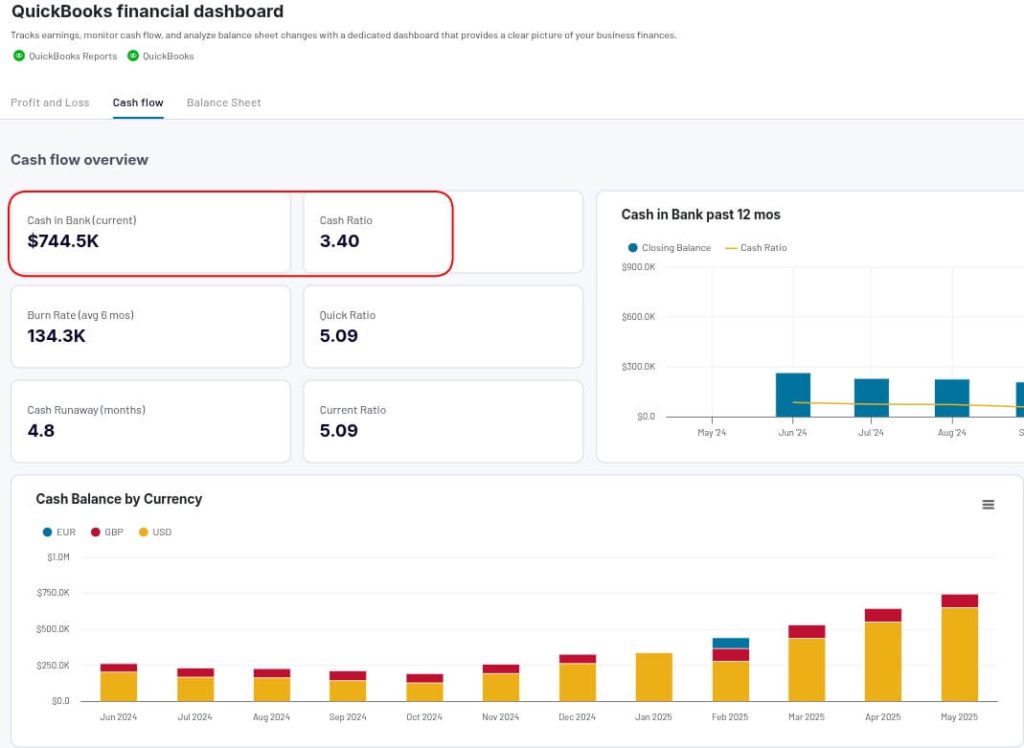Select the Cash flow tab

tap(138, 103)
